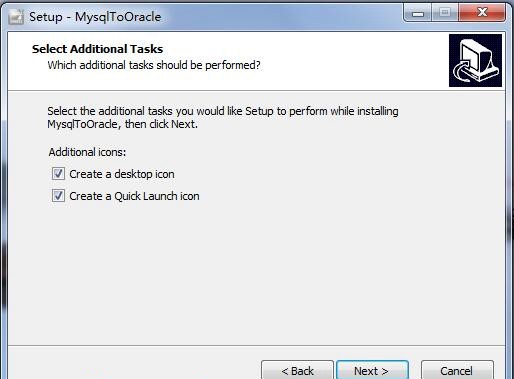514x379 pixels.
Task: Click the separator line above the buttons
Action: (257, 345)
